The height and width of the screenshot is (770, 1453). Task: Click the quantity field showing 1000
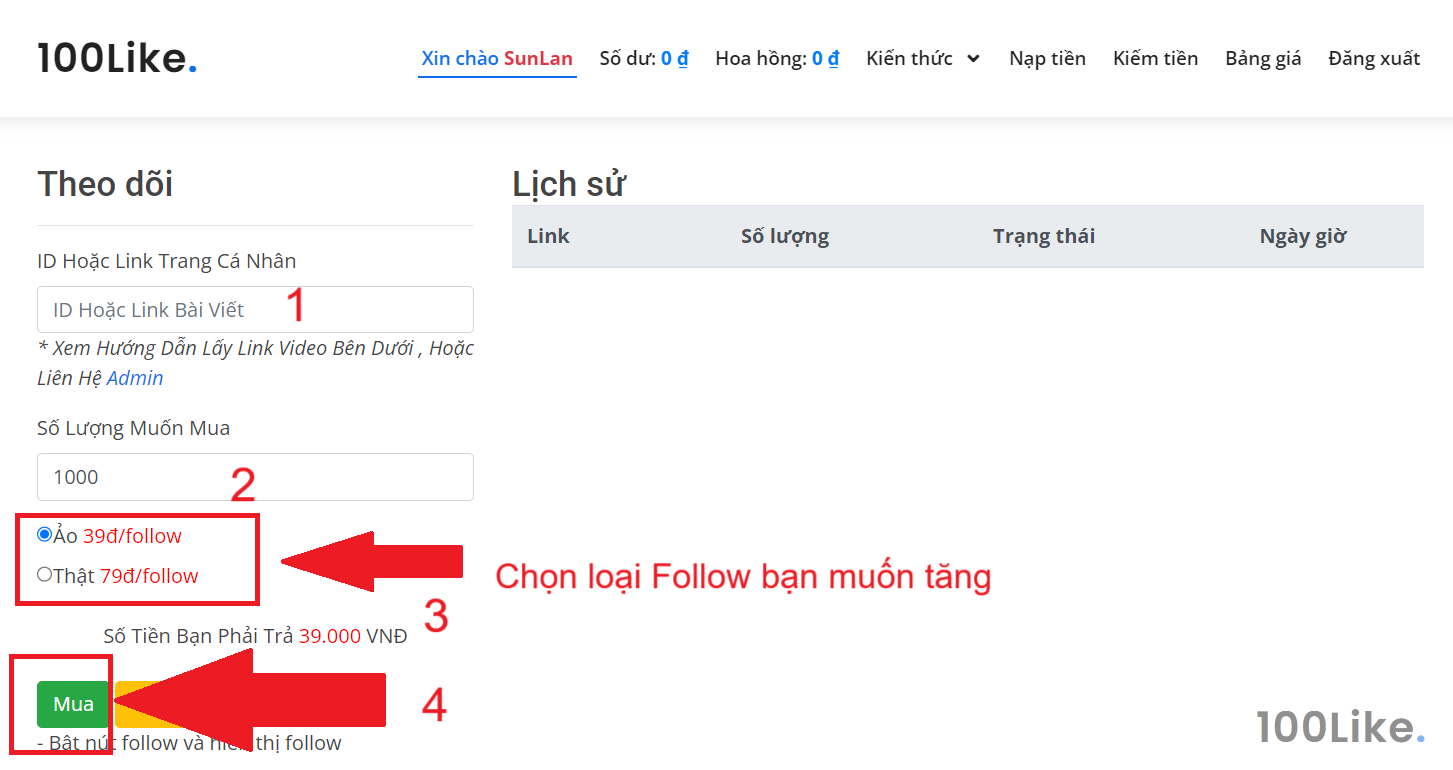[x=255, y=477]
